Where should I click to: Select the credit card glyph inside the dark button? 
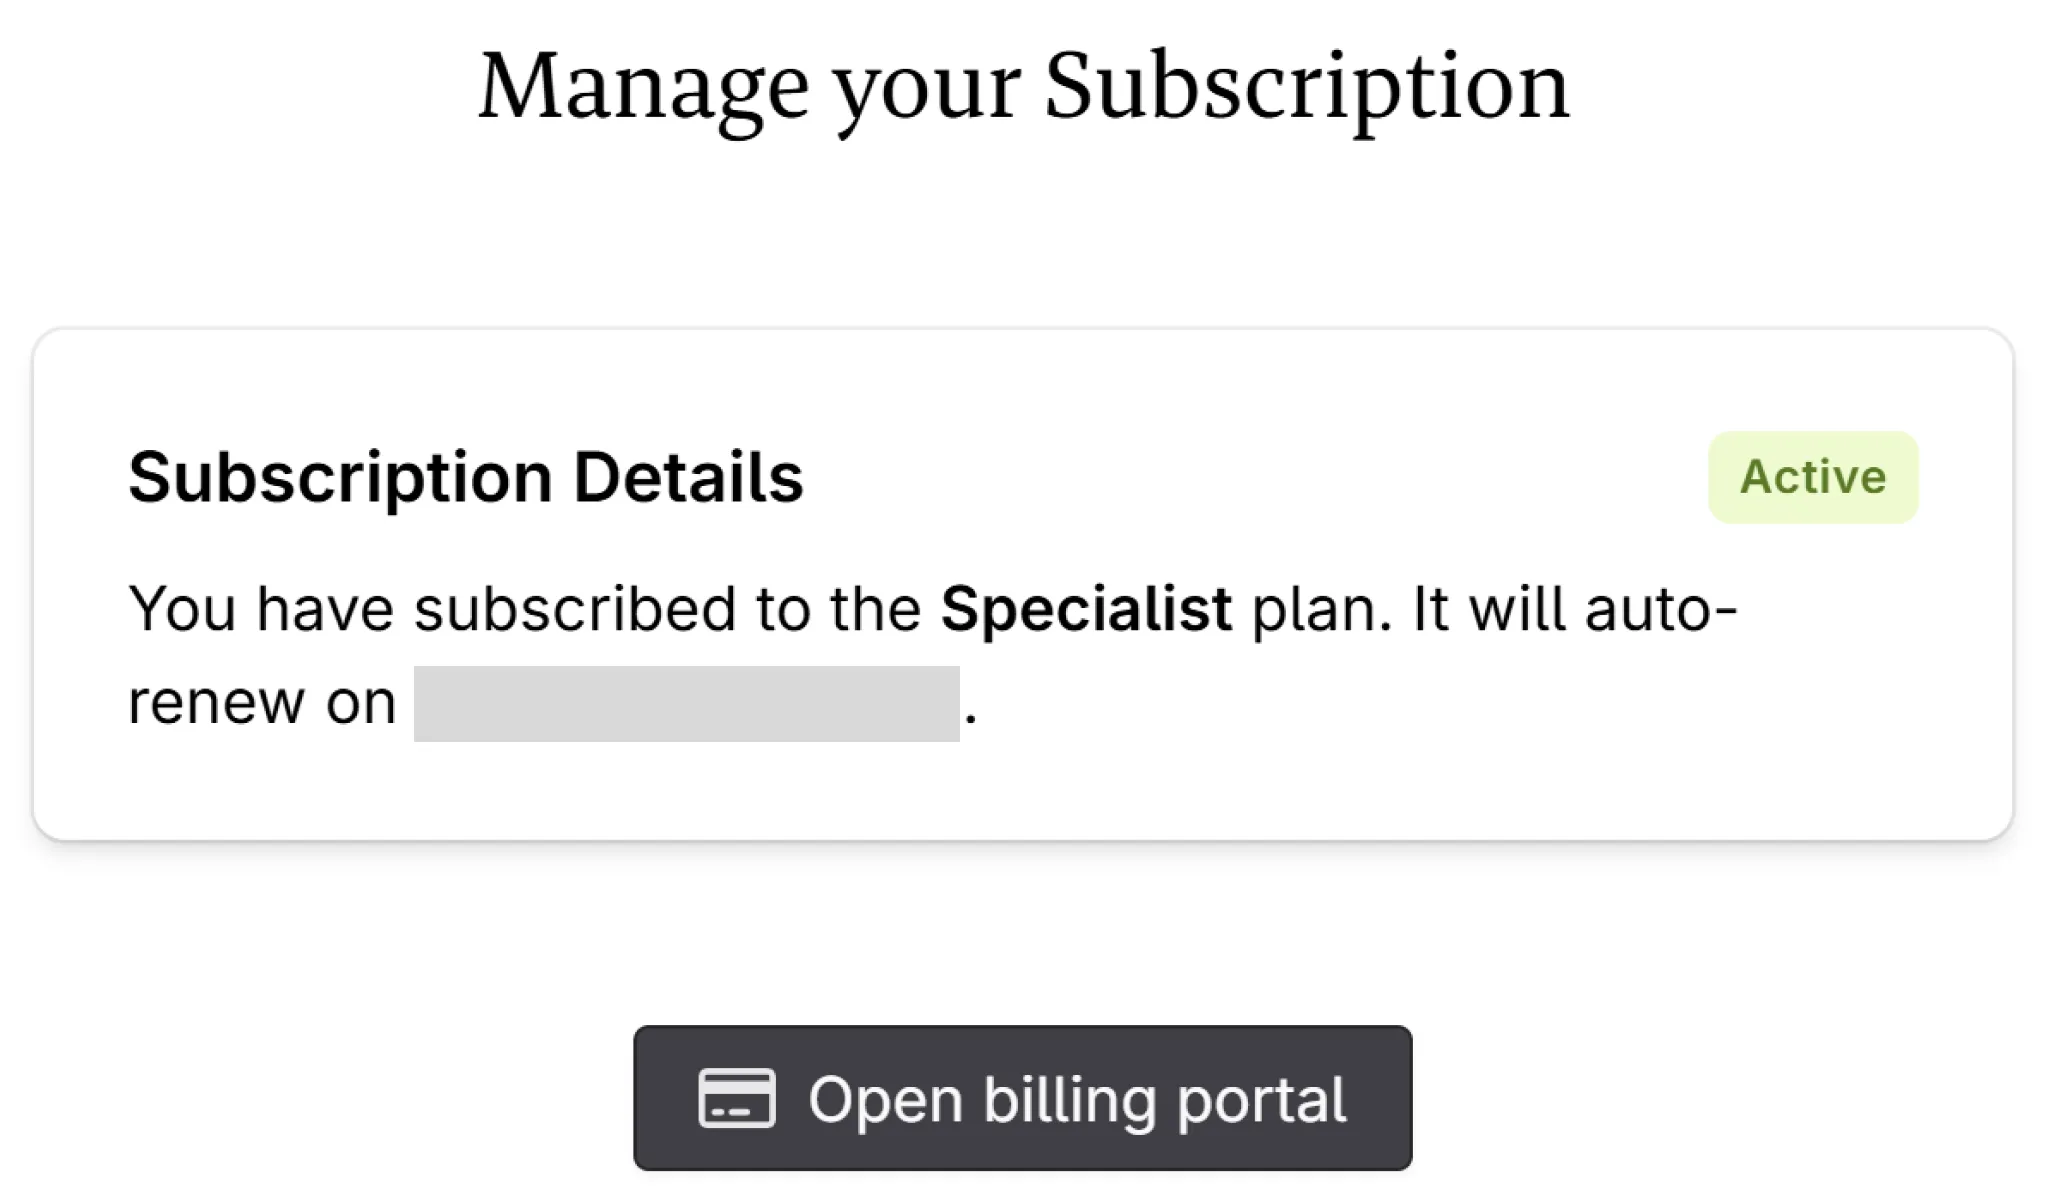737,1100
